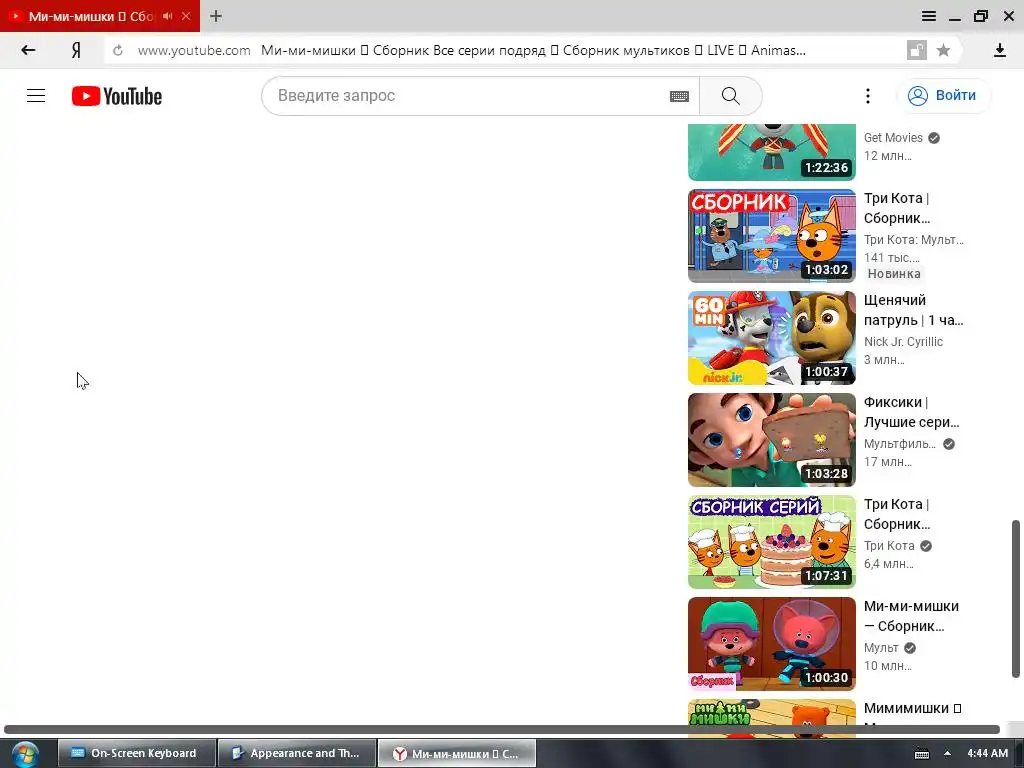Open the Nick Jr. Cyrillic channel name

coord(903,342)
